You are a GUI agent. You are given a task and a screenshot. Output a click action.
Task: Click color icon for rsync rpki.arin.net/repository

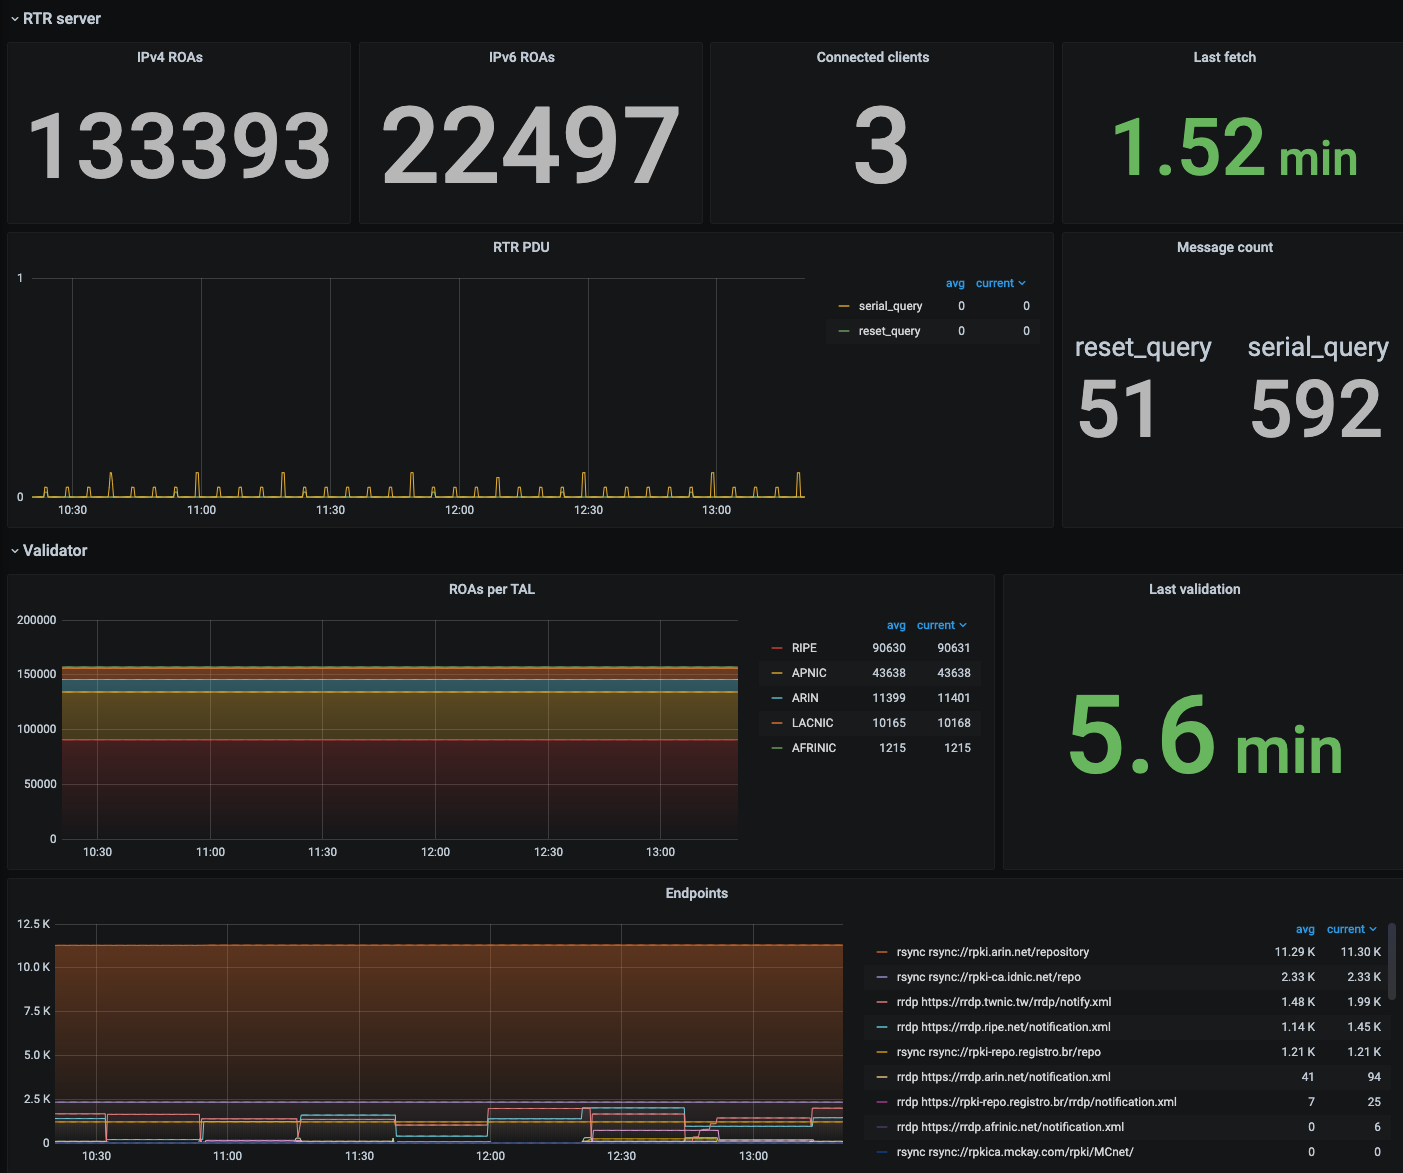coord(882,953)
